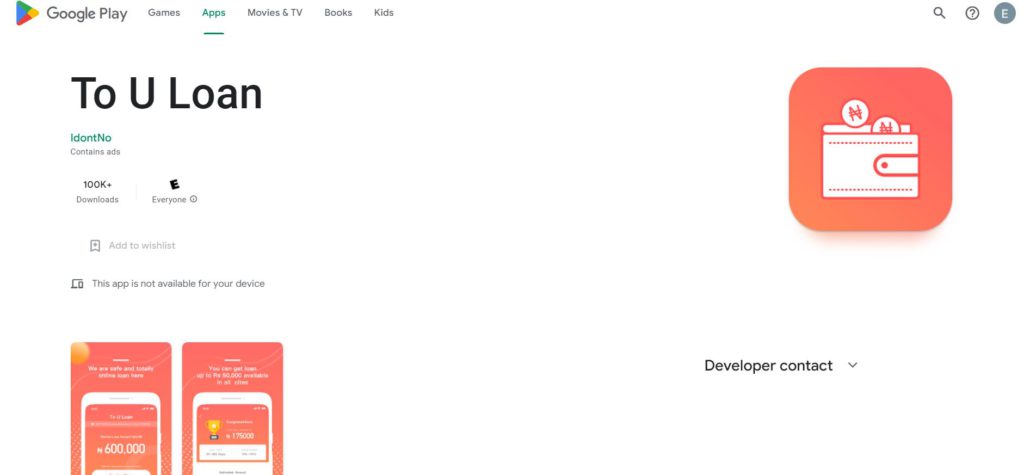Click 'This app is not available for your device'

pyautogui.click(x=178, y=284)
